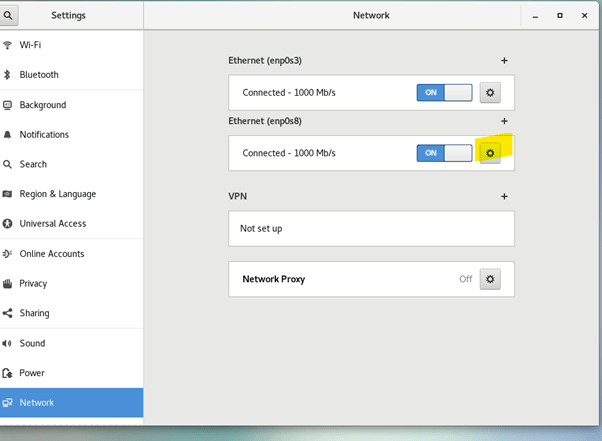Add a new enp0s8 Ethernet profile

[x=504, y=121]
